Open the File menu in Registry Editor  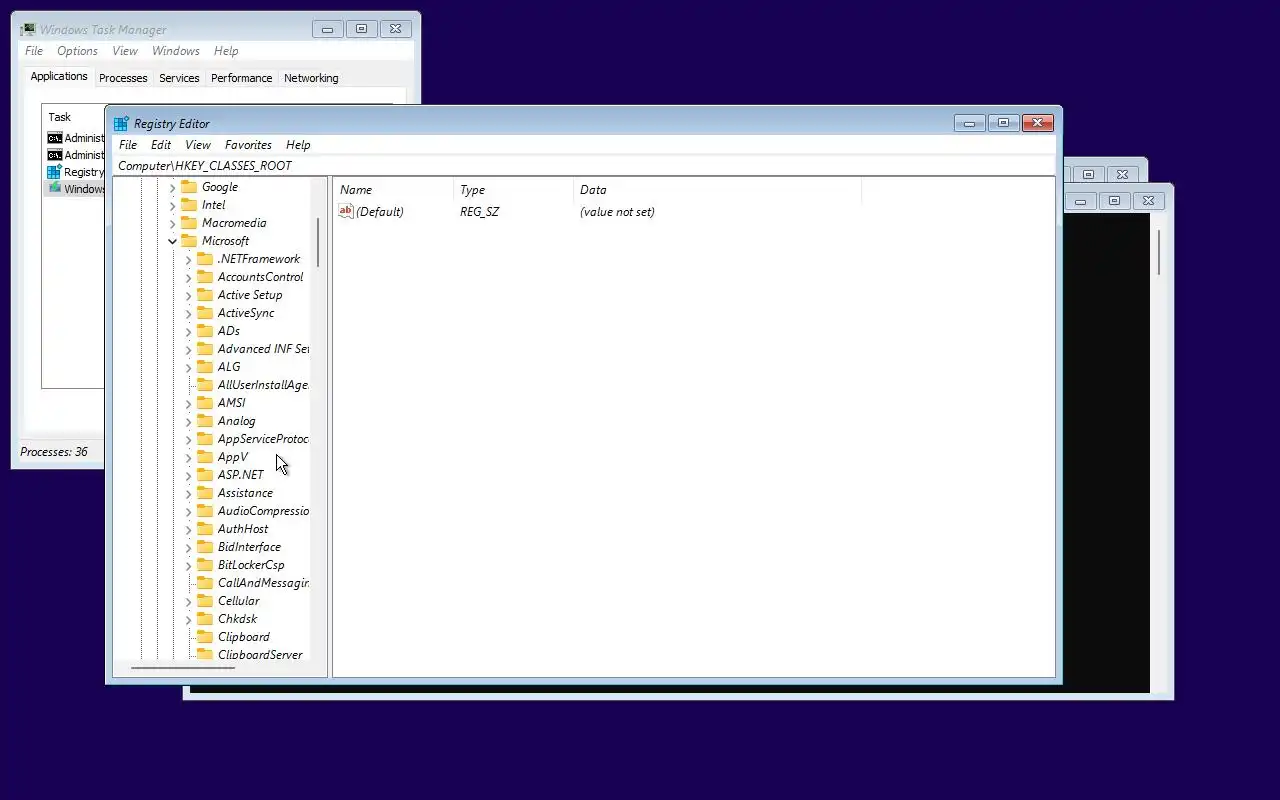click(x=128, y=145)
